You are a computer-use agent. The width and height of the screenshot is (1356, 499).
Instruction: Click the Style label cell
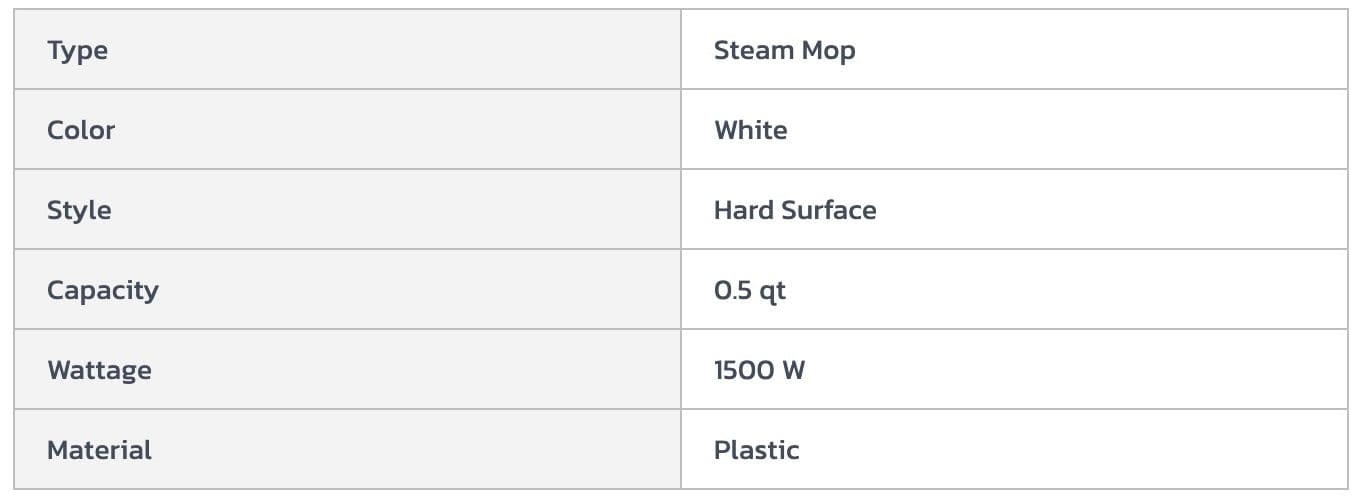tap(79, 210)
